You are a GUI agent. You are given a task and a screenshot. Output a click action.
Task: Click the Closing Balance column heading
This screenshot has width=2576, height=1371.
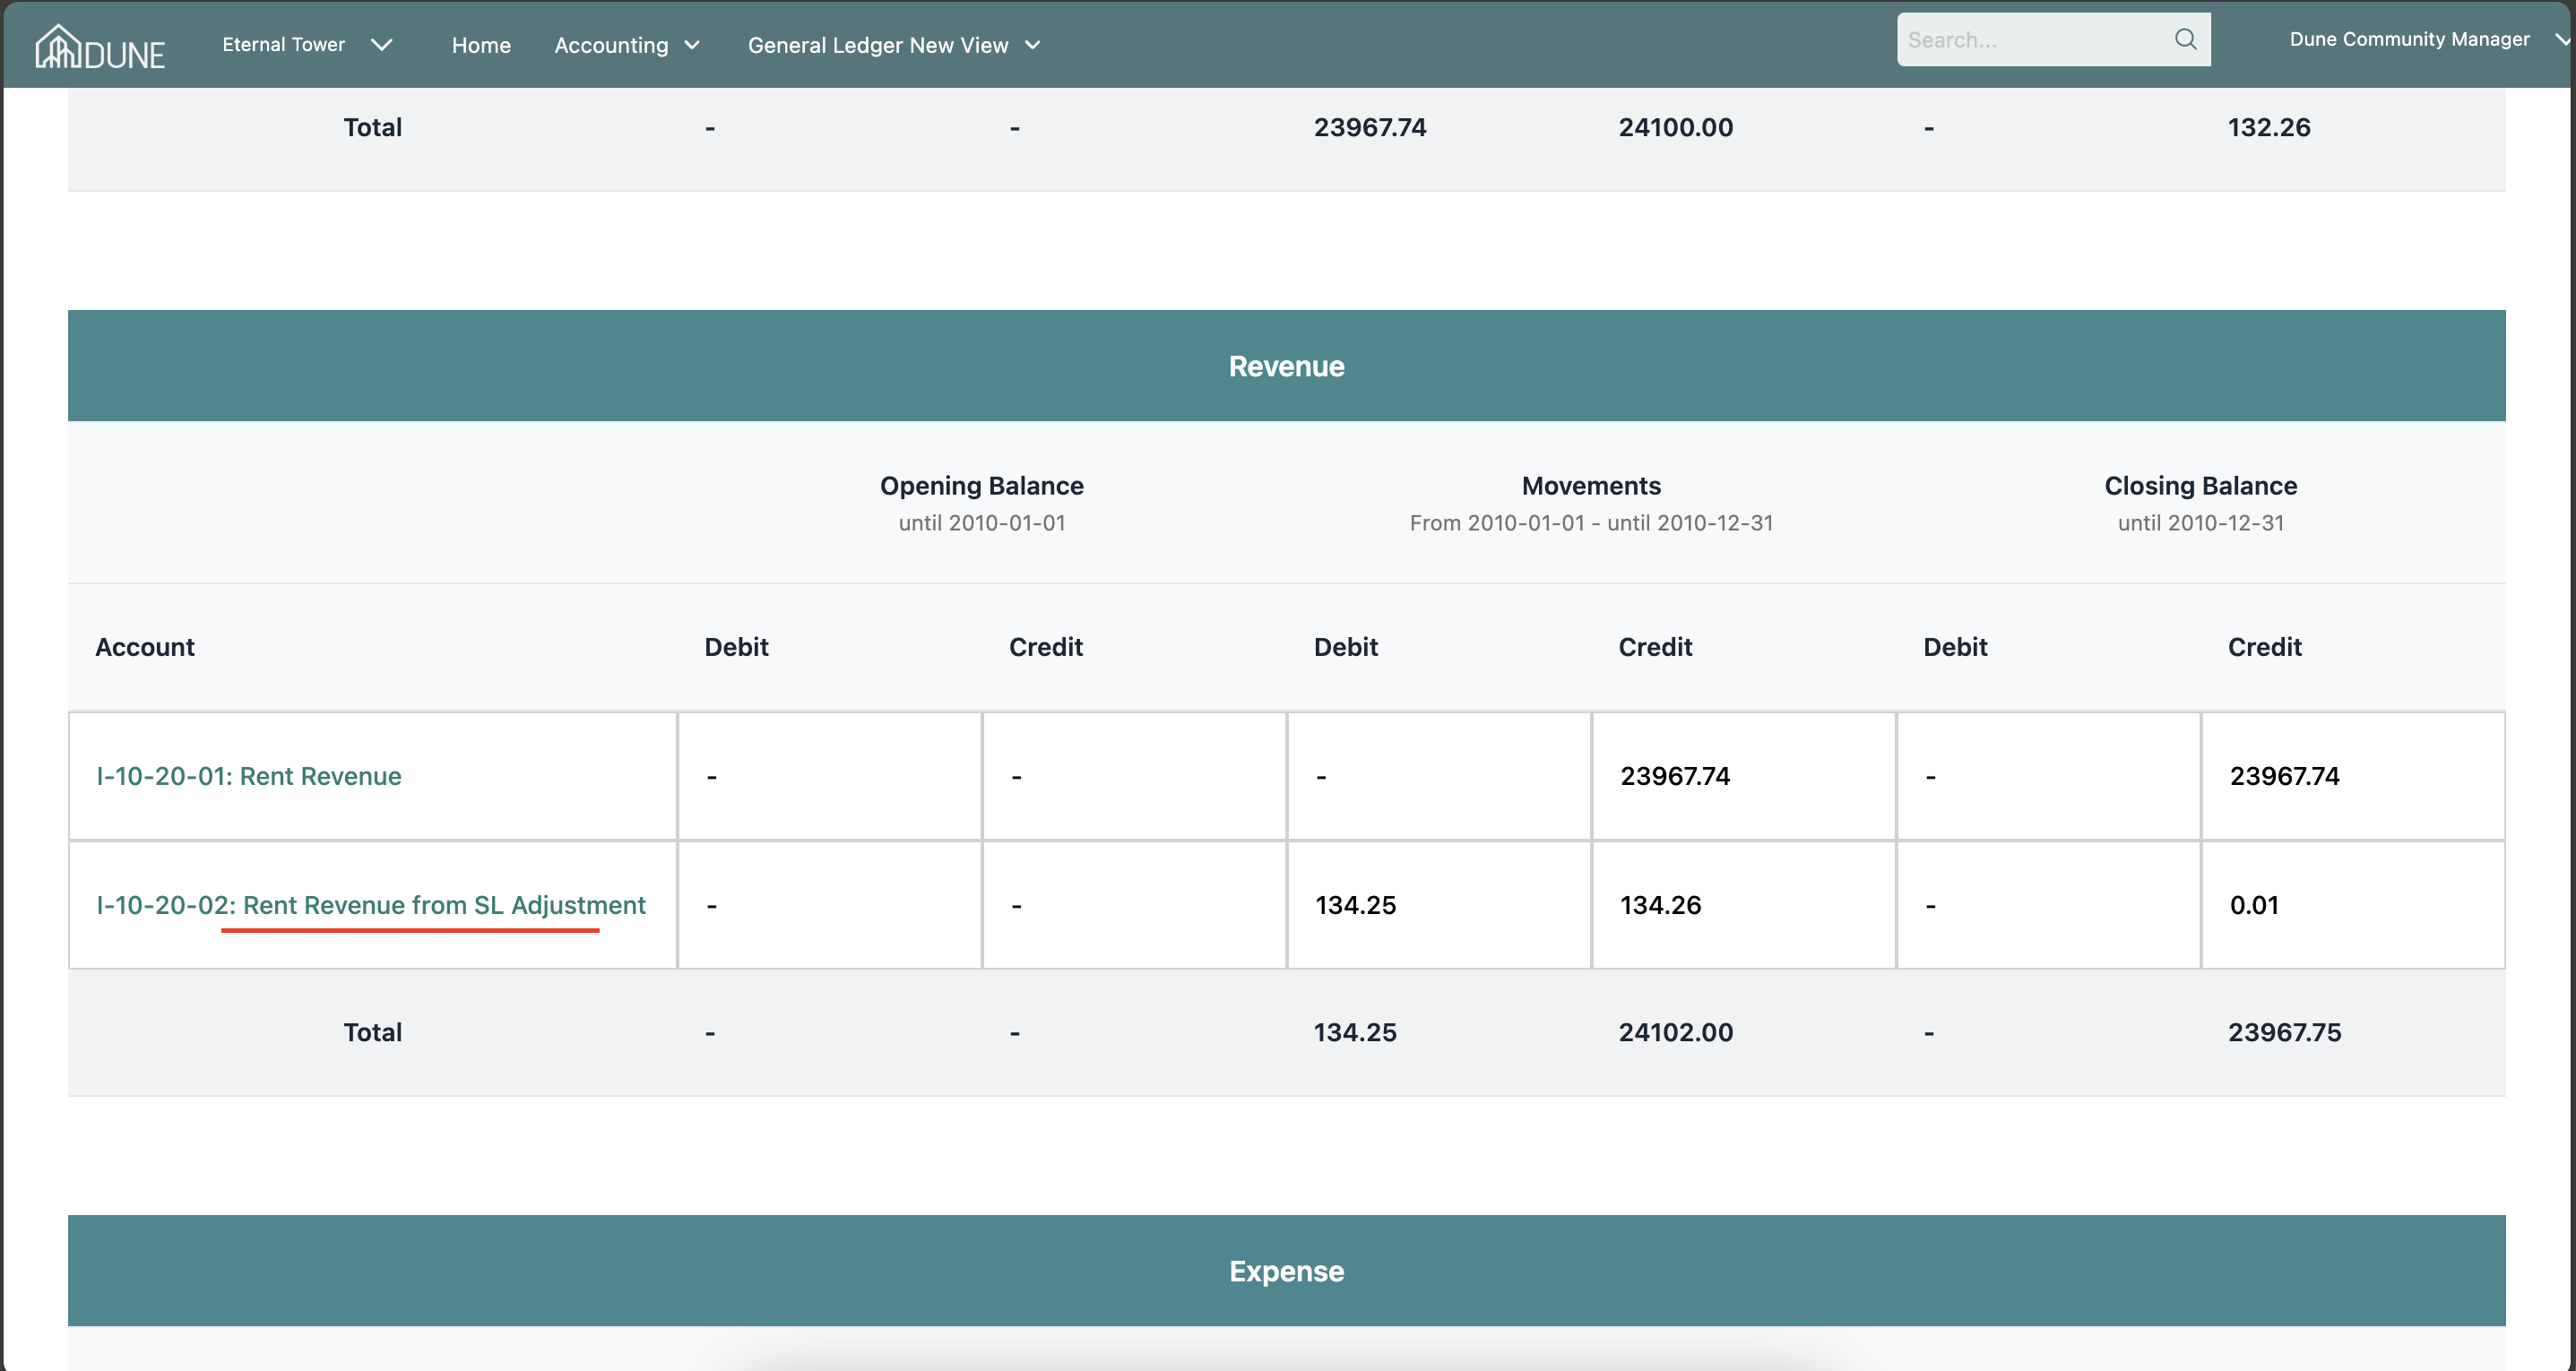click(2200, 486)
